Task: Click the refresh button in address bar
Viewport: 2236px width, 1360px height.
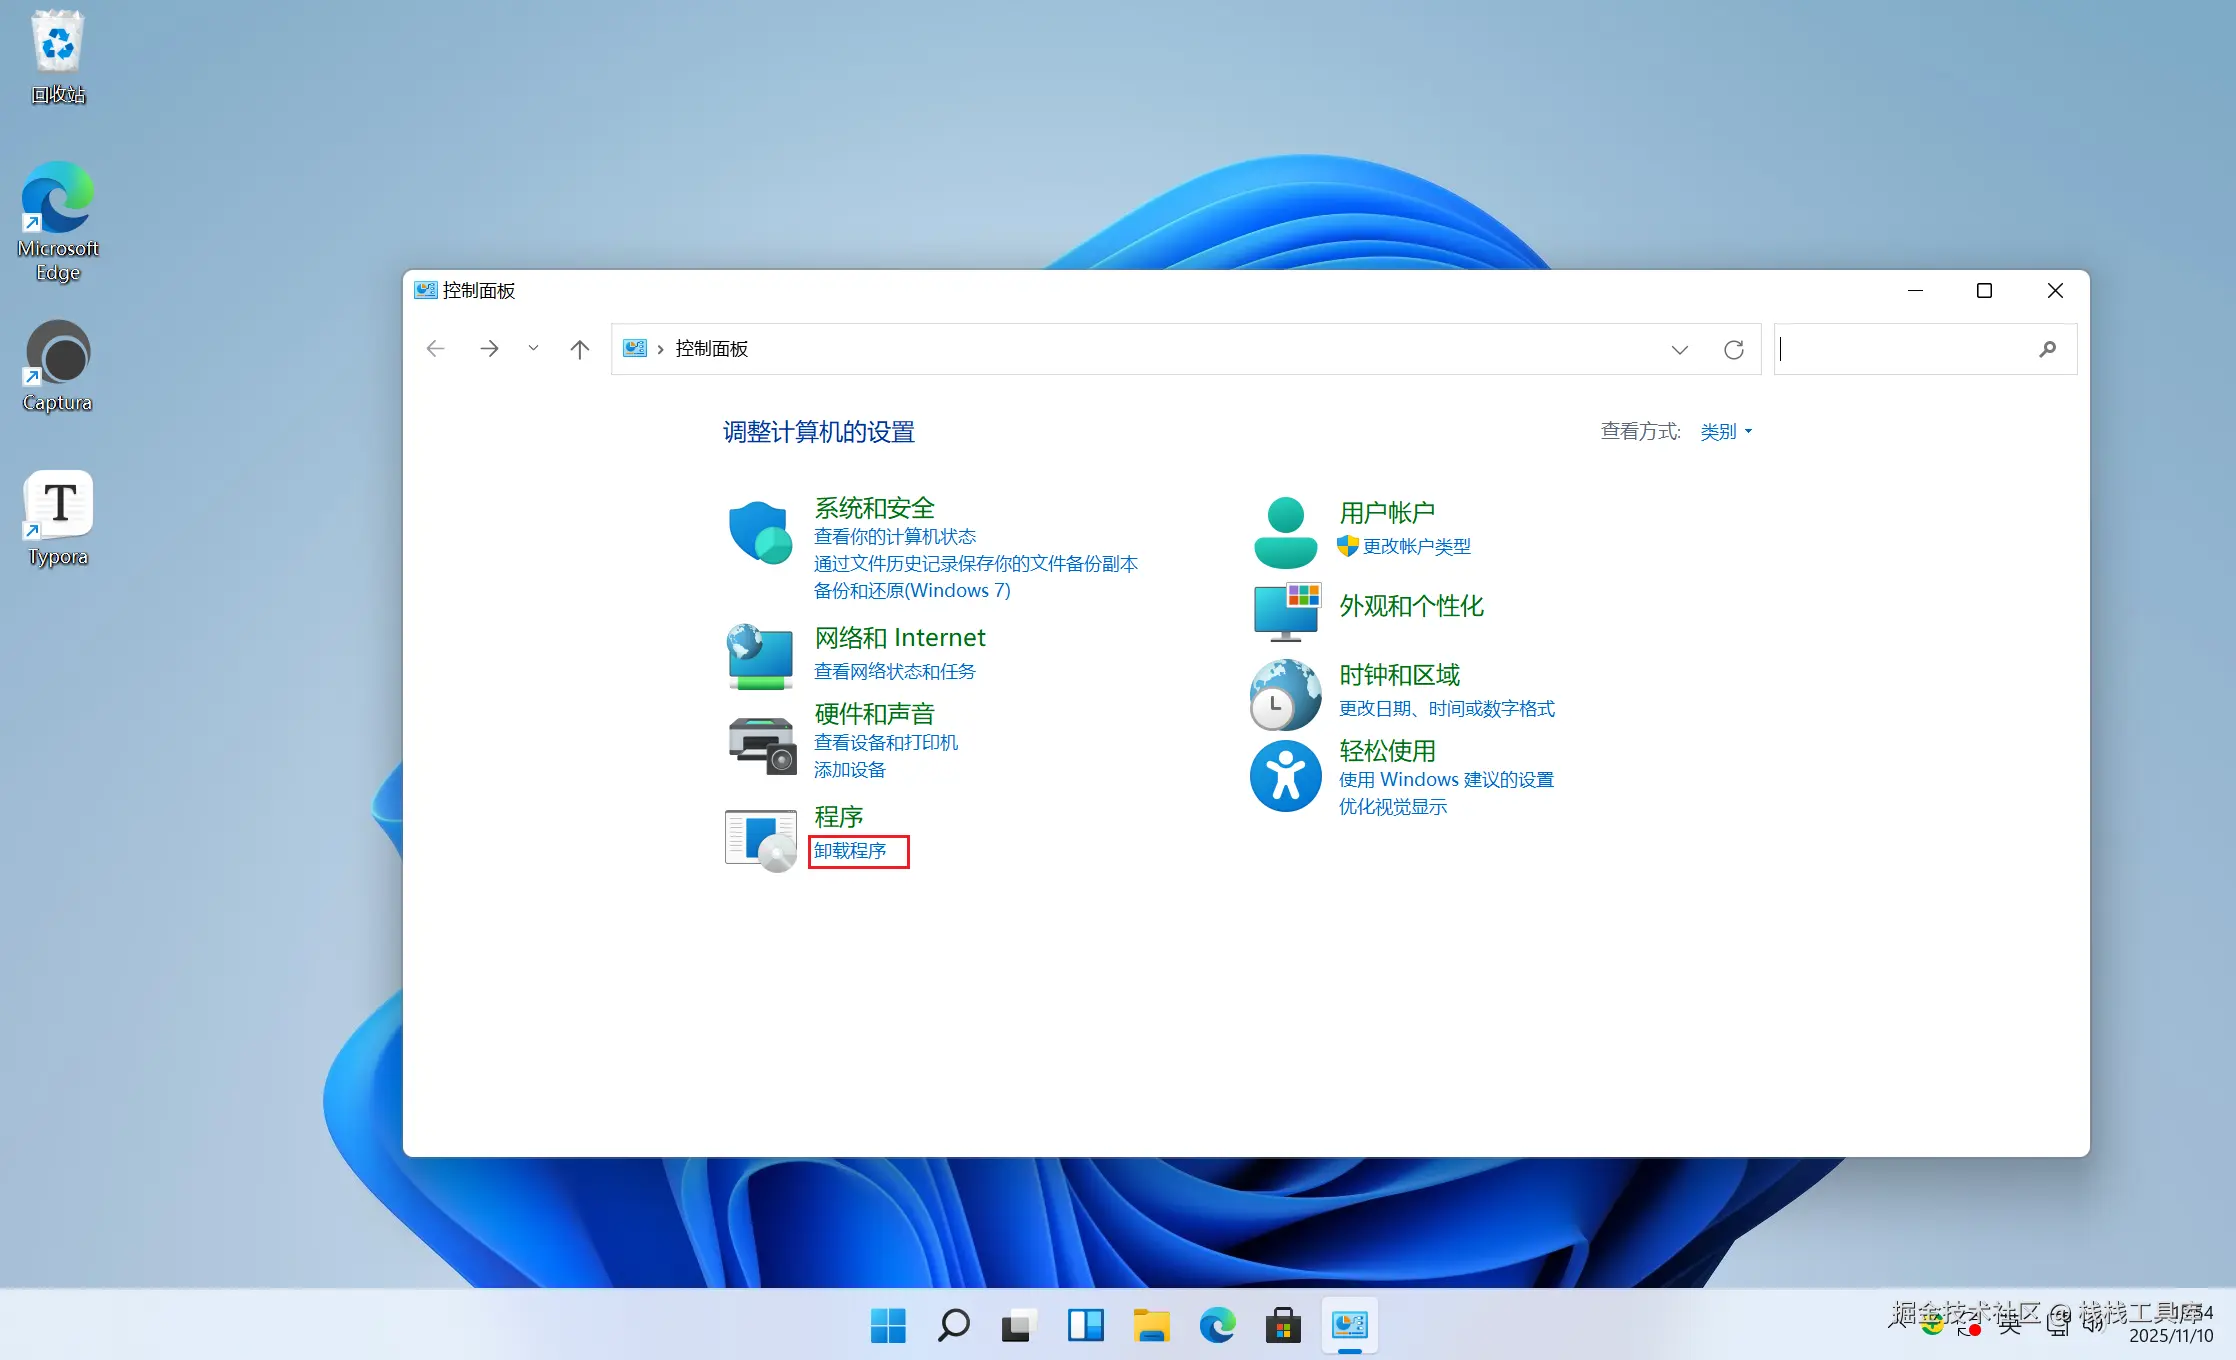Action: tap(1733, 349)
